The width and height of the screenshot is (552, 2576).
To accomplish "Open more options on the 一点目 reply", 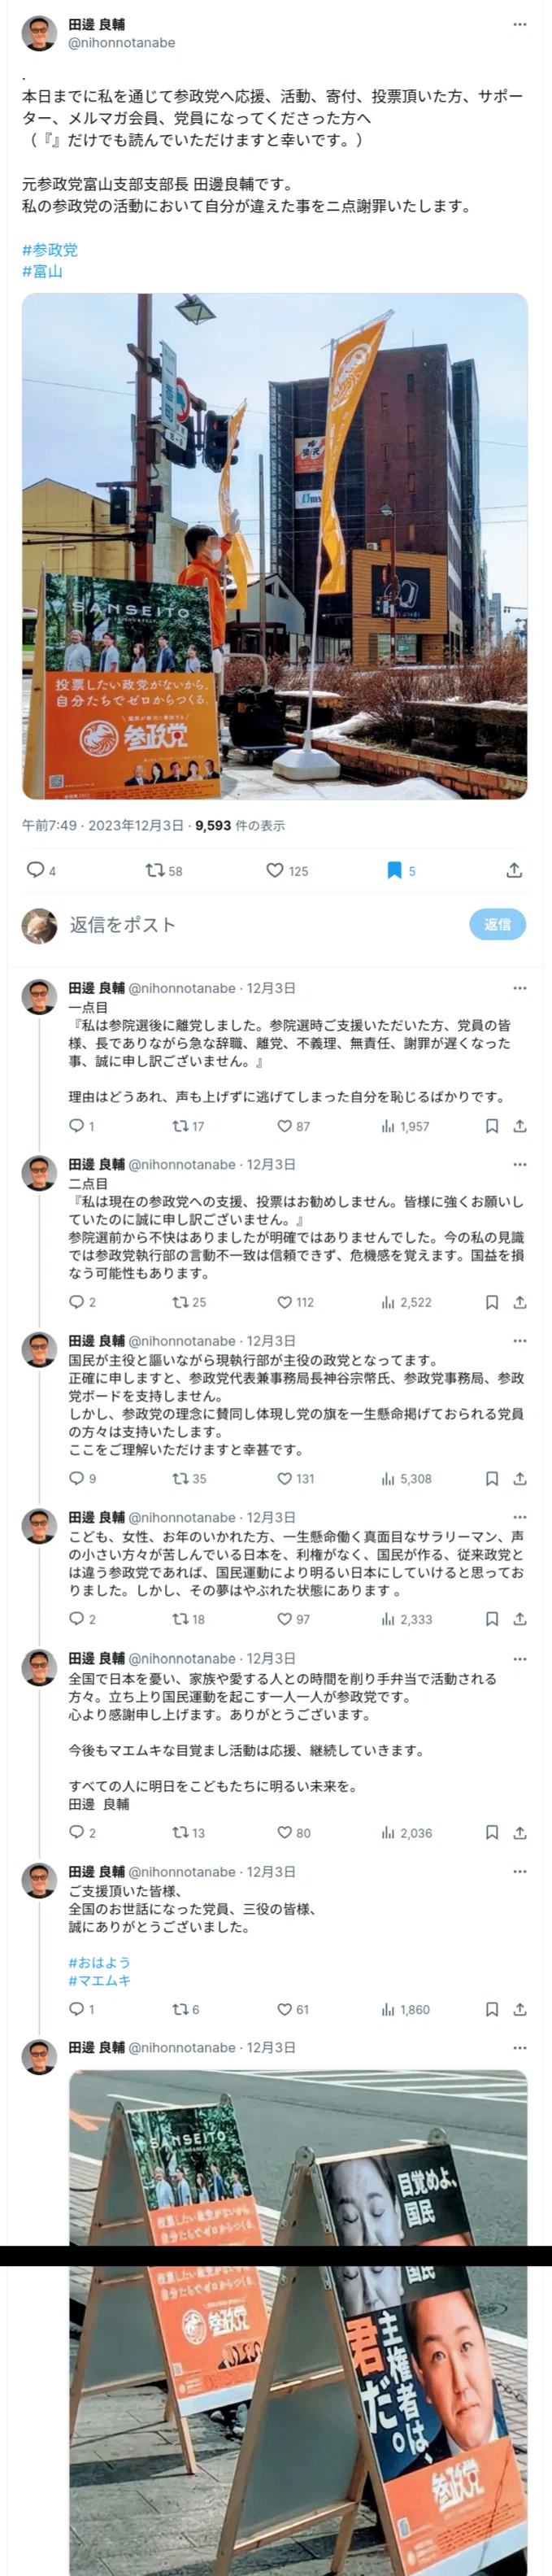I will (519, 988).
